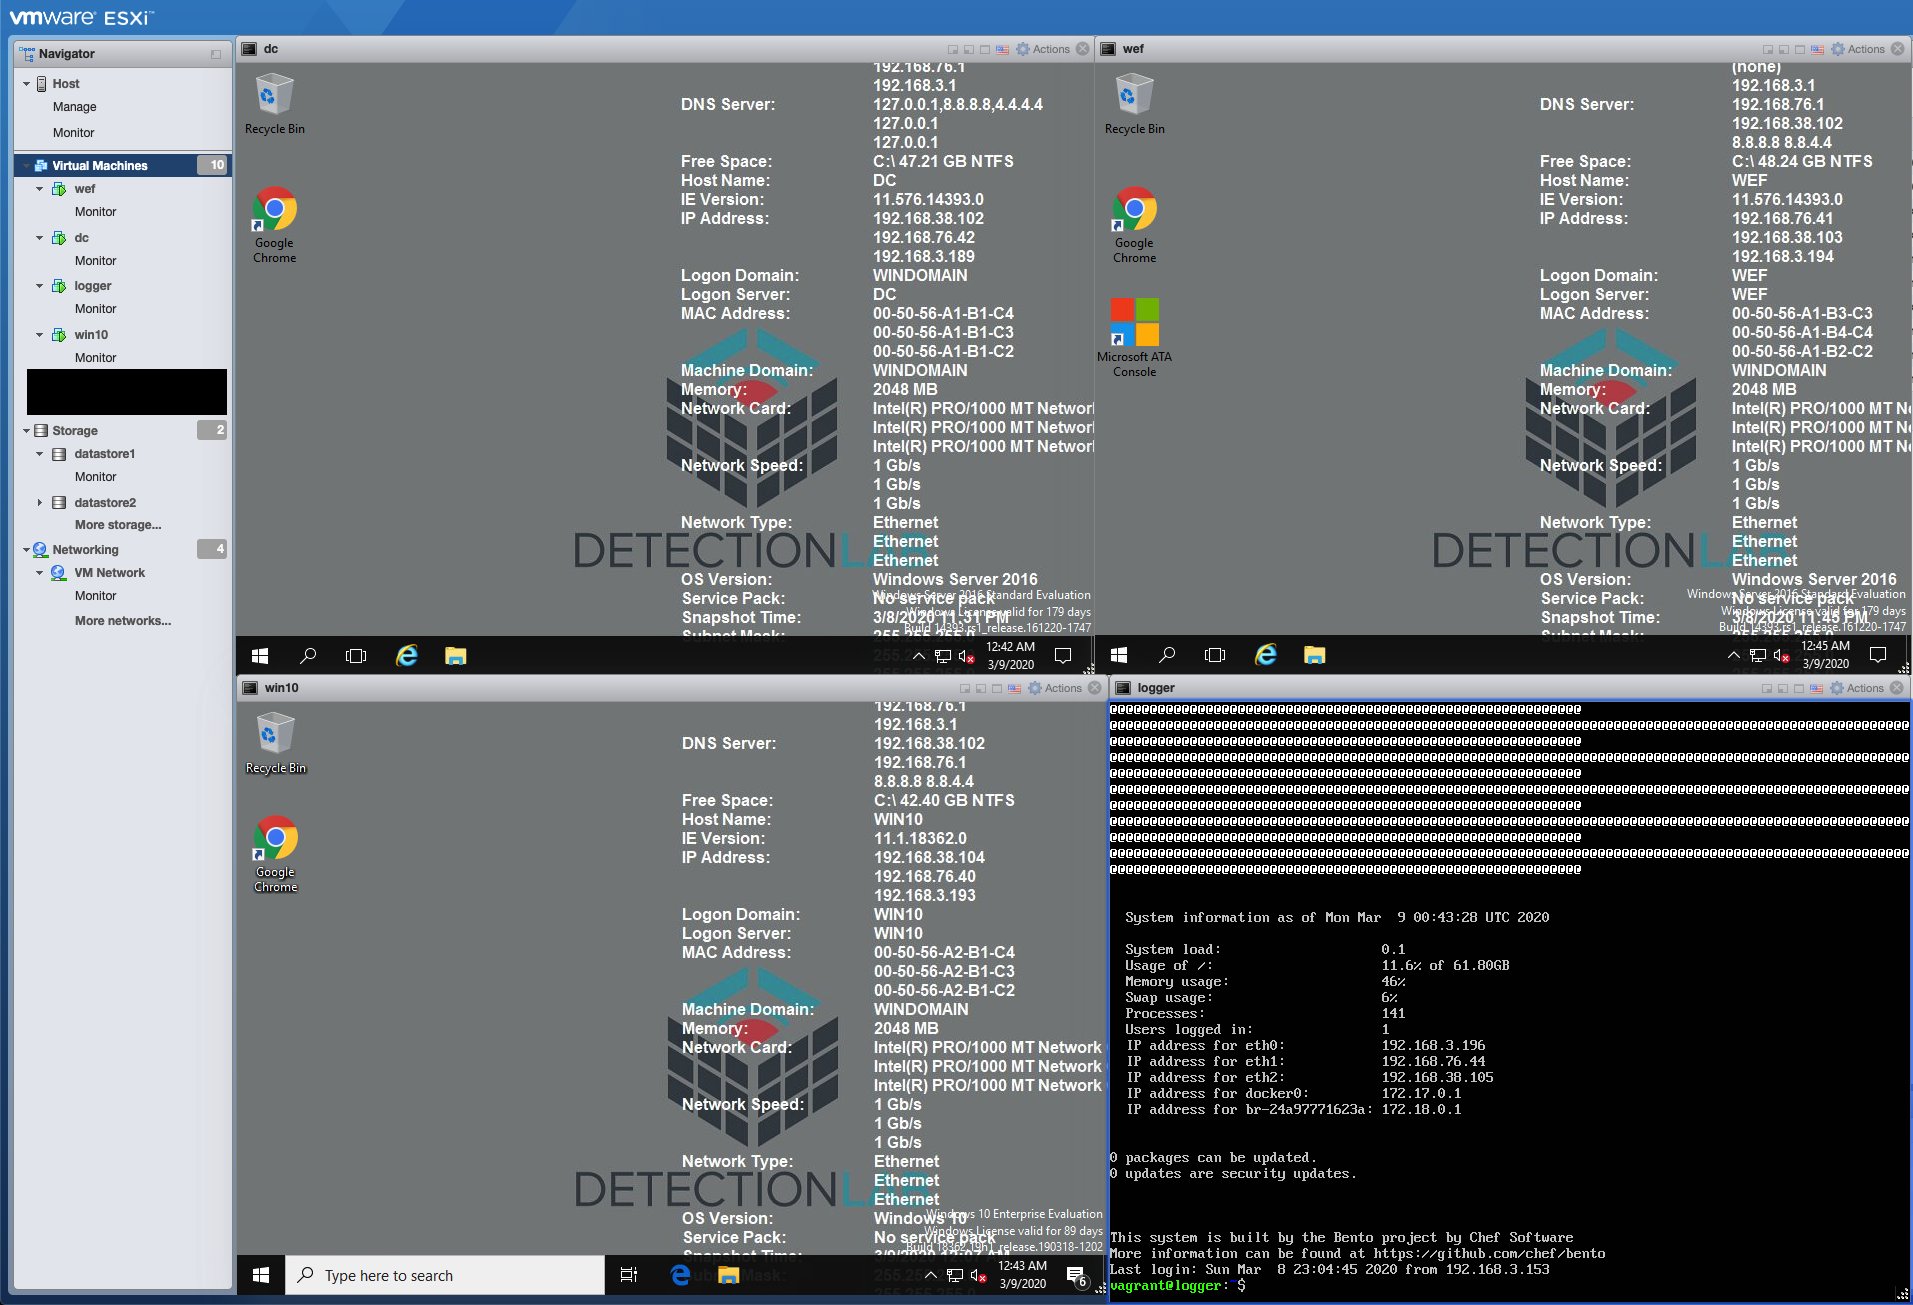The image size is (1913, 1305).
Task: Select Manage under Host
Action: pyautogui.click(x=74, y=107)
